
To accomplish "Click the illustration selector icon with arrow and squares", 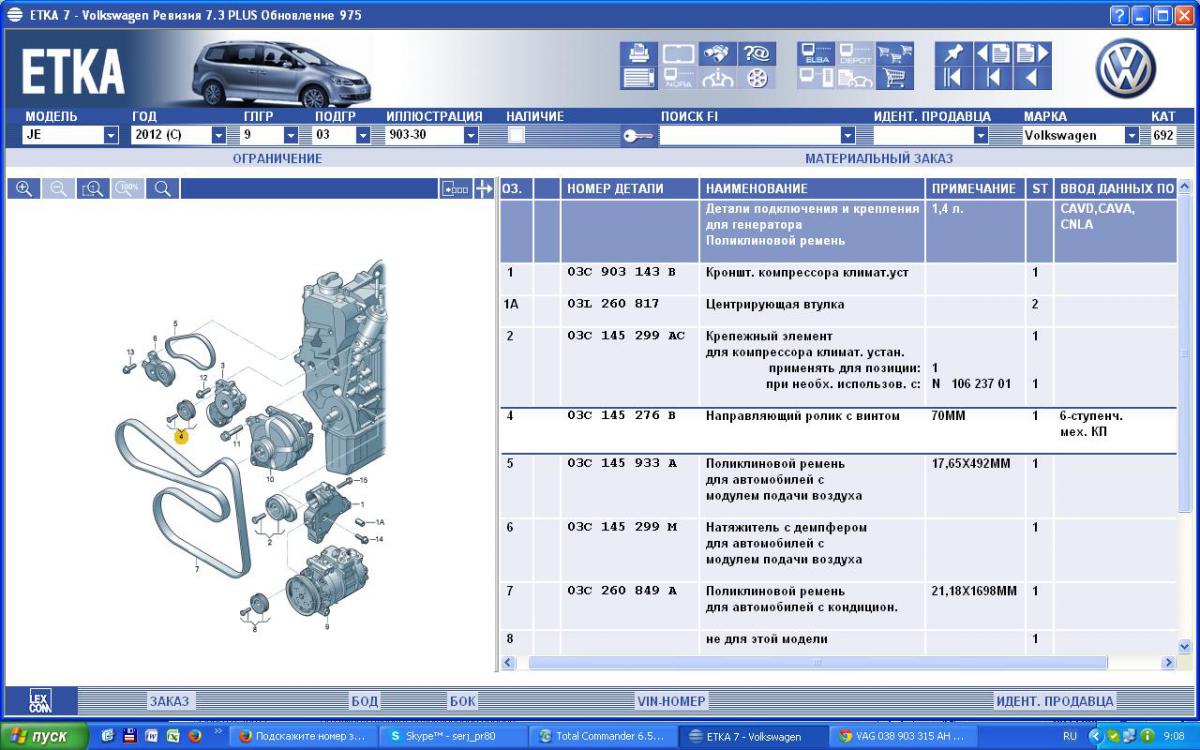I will (455, 188).
